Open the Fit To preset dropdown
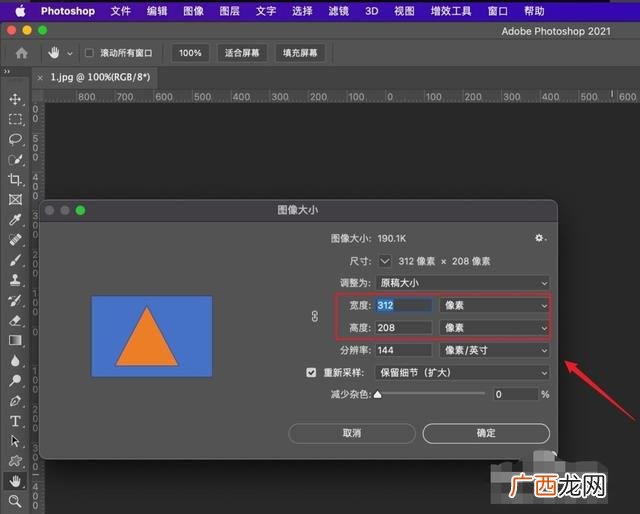Screen dimensions: 640x514 pos(462,283)
